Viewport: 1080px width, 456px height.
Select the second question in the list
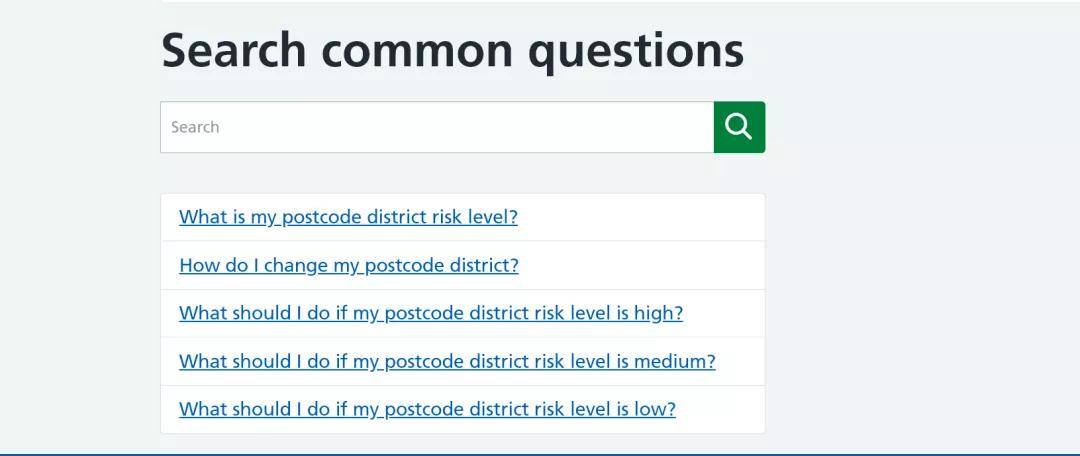pyautogui.click(x=349, y=265)
